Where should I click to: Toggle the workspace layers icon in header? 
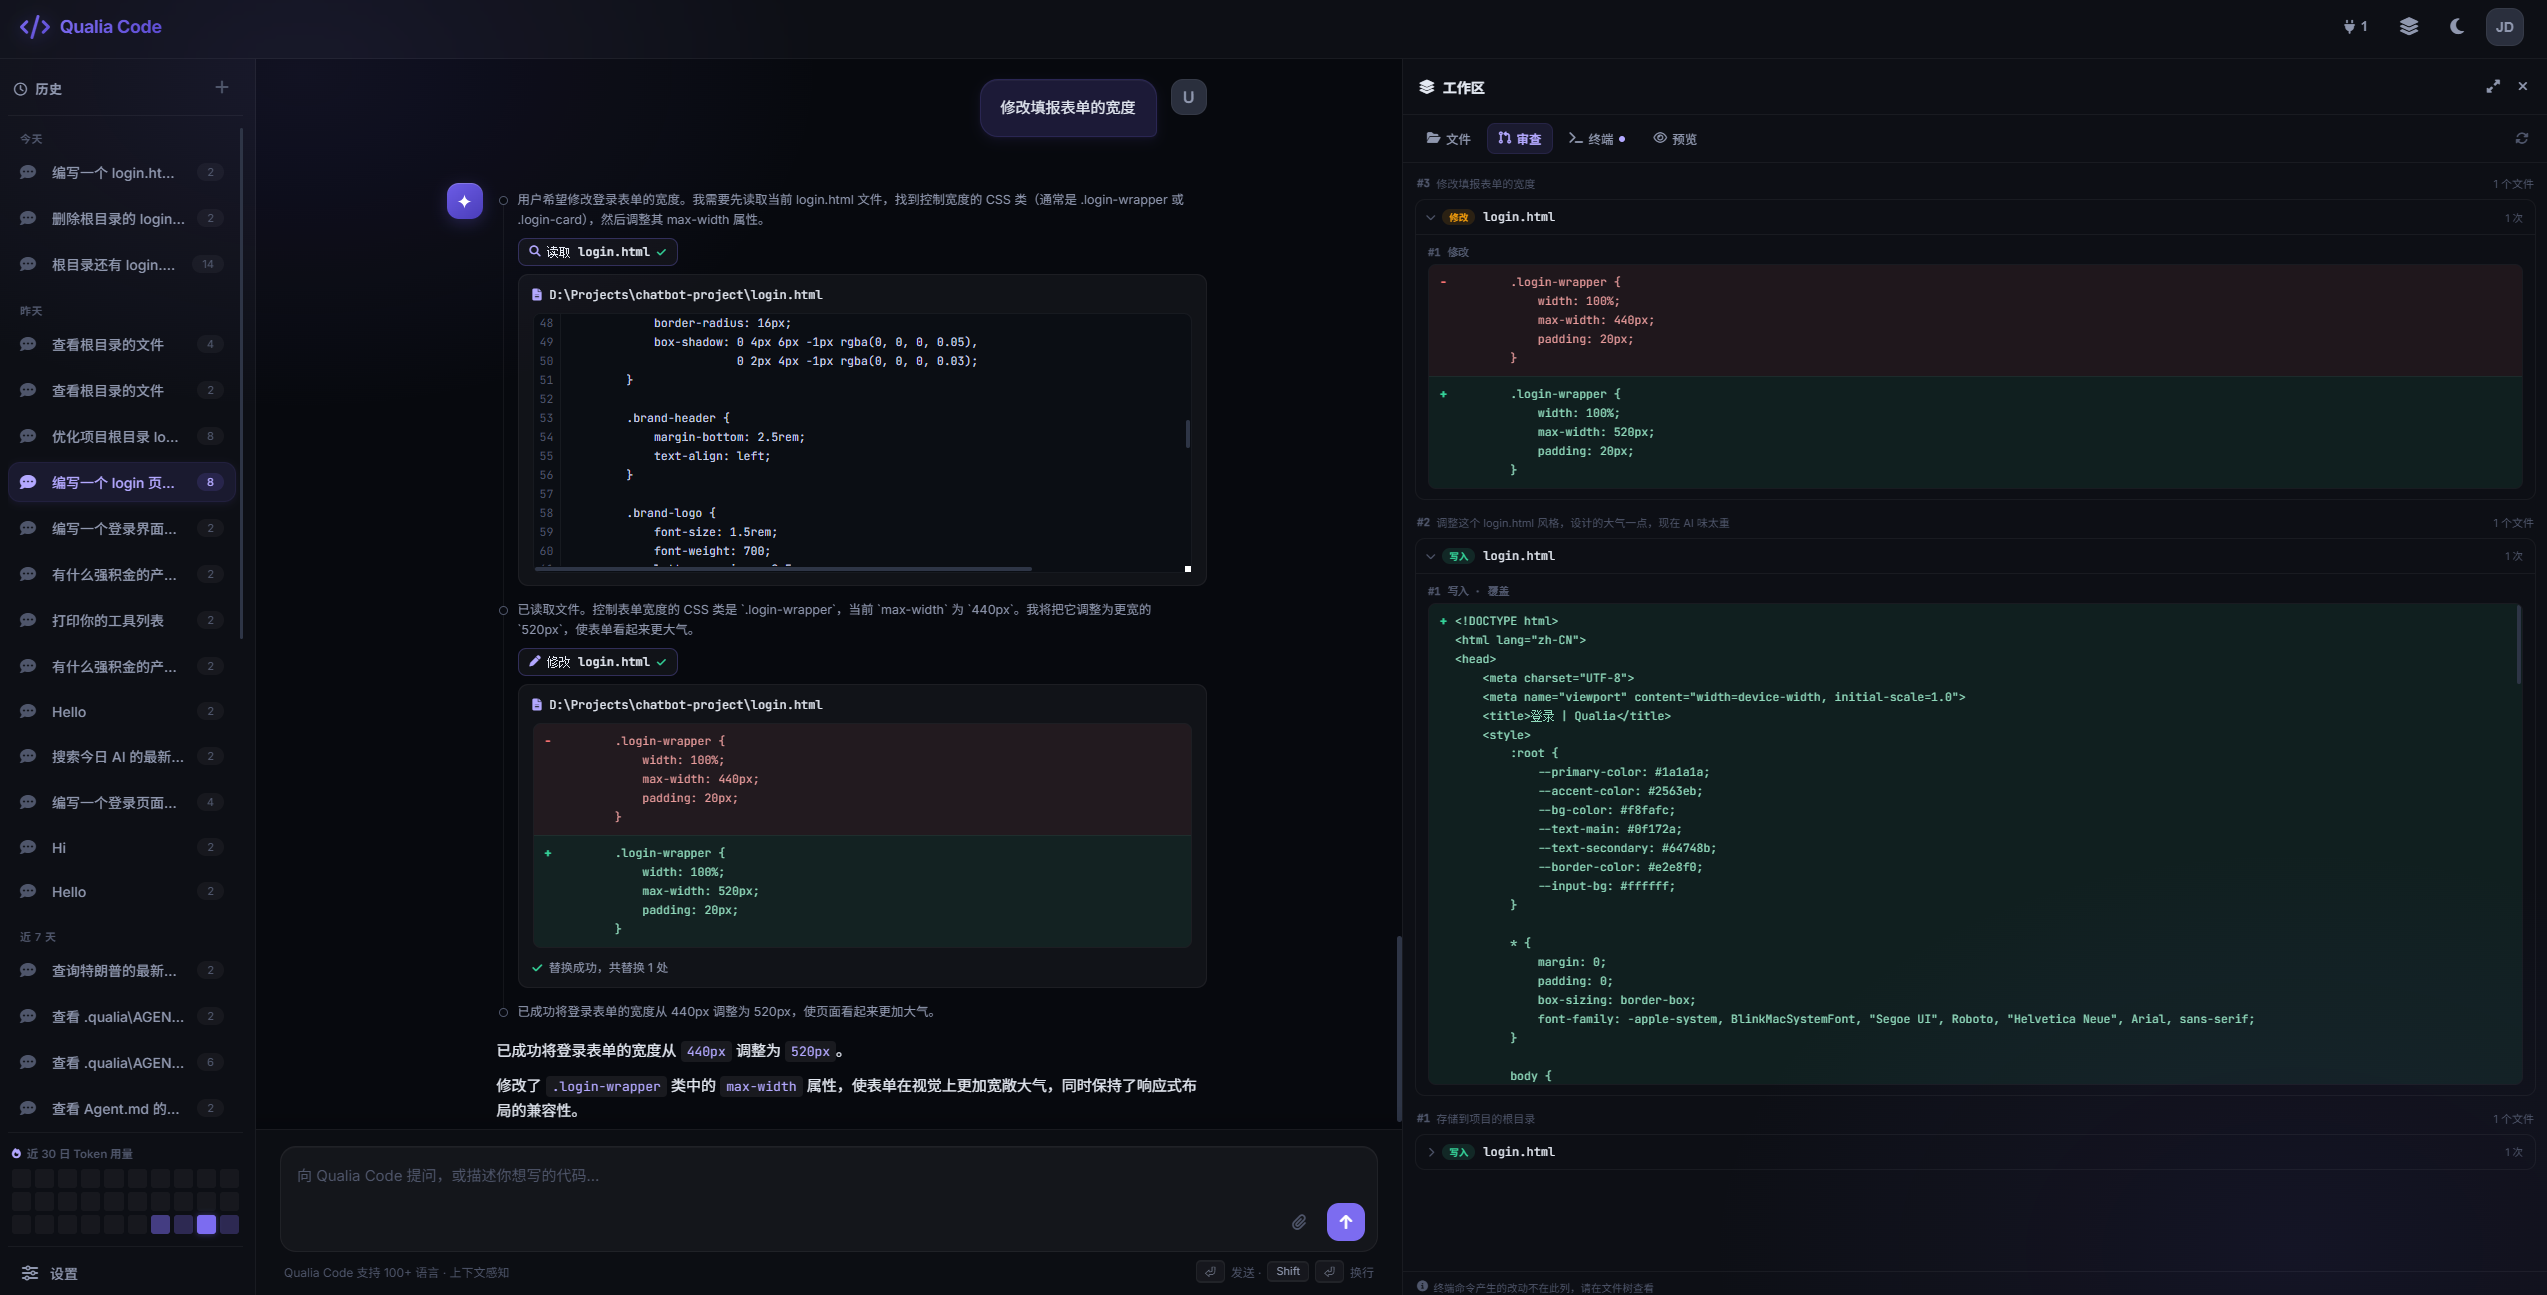click(x=2409, y=27)
